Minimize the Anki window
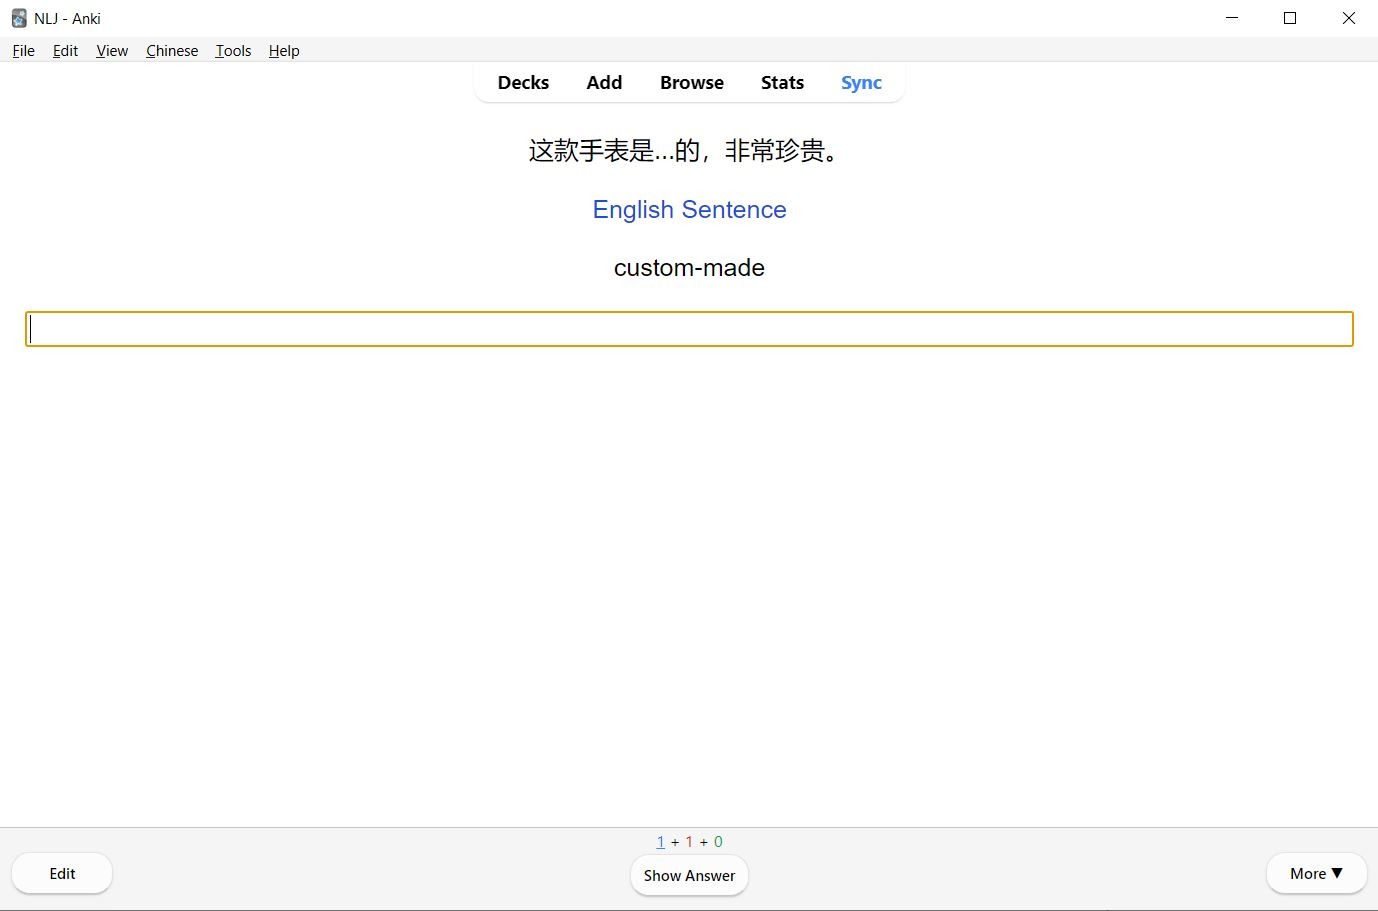 pos(1232,18)
